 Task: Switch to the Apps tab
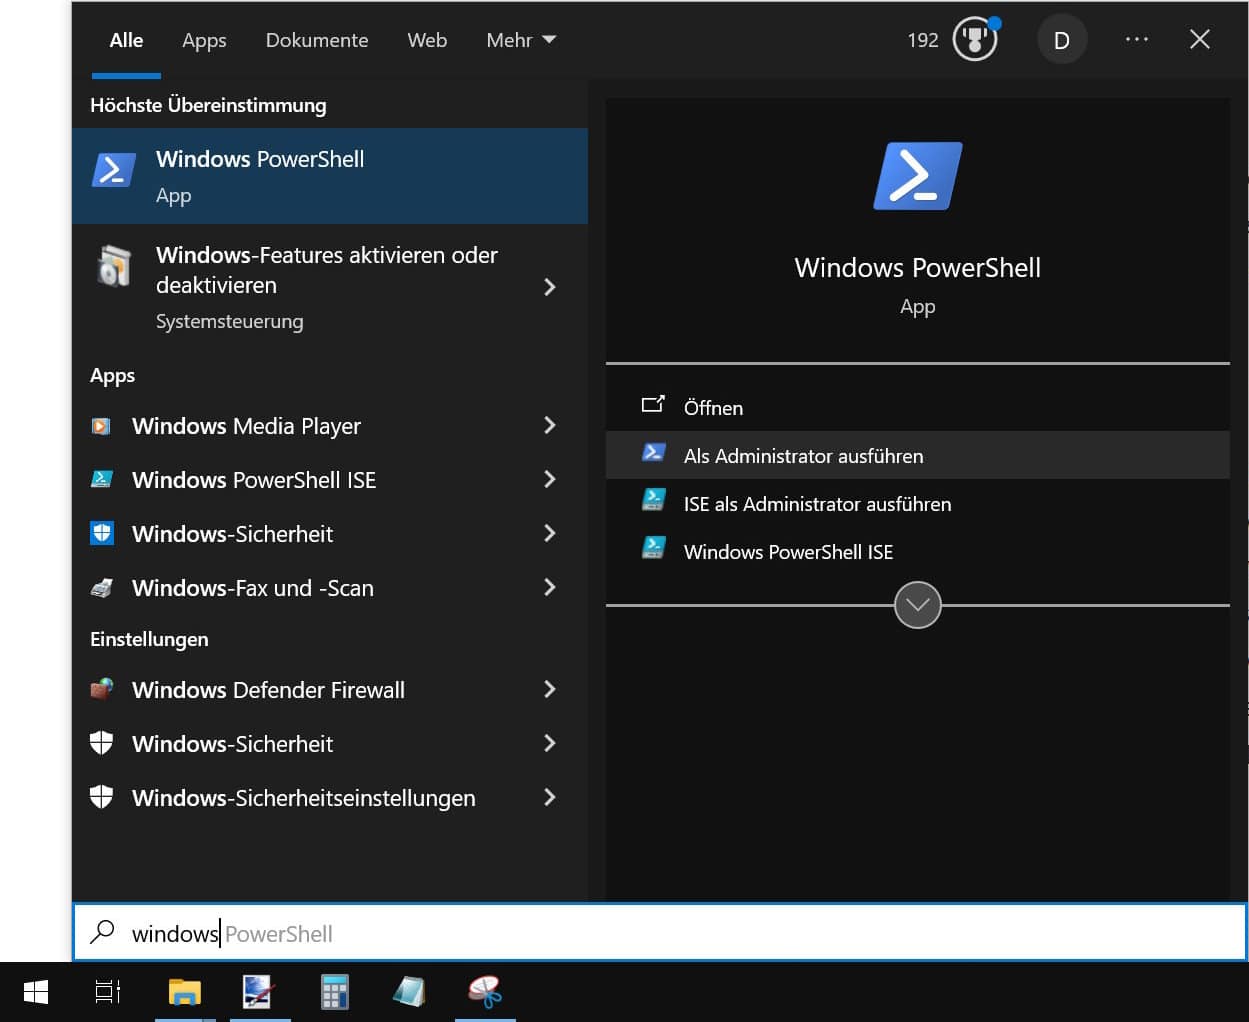click(204, 40)
